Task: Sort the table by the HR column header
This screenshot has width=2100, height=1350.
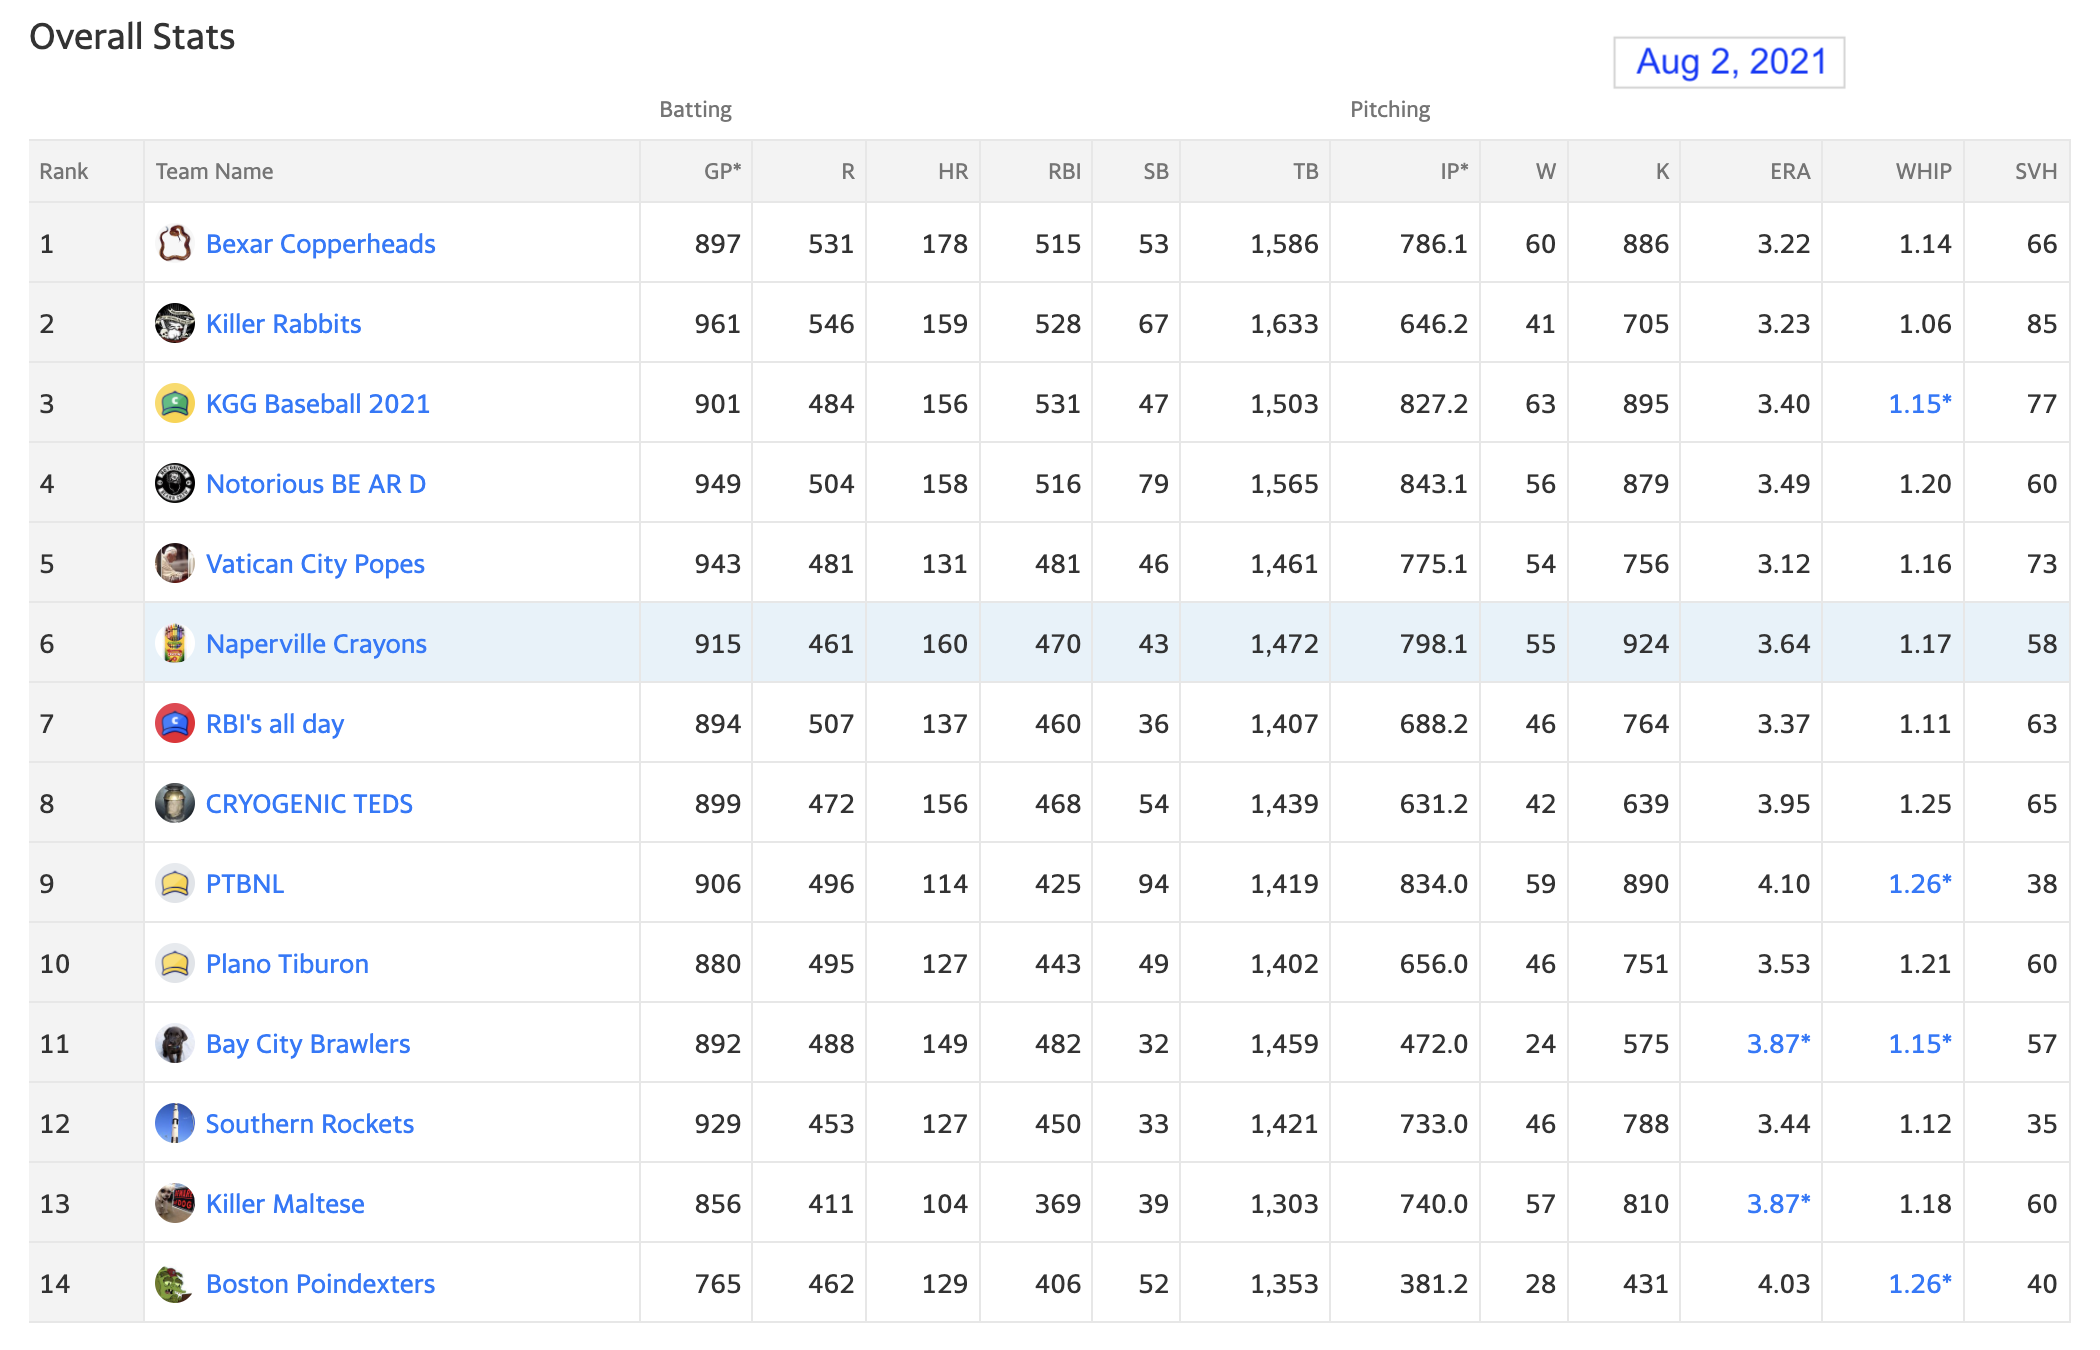Action: coord(952,171)
